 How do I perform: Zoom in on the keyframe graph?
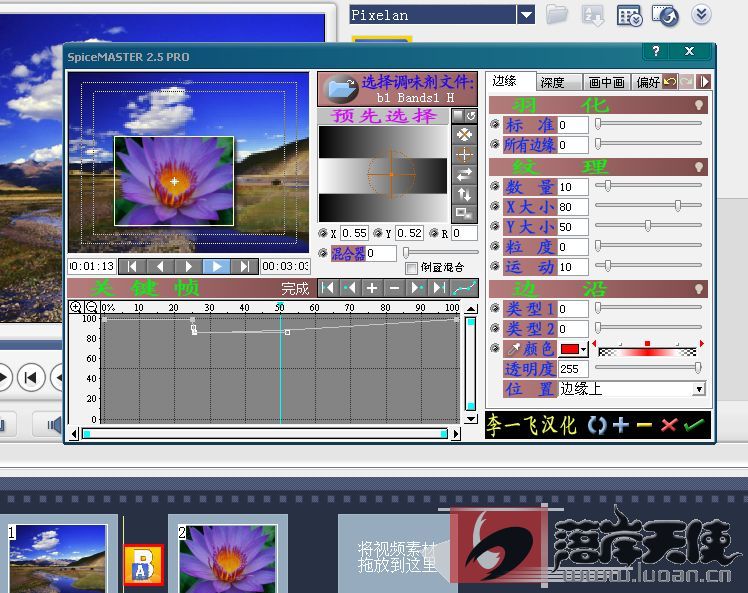[x=75, y=307]
